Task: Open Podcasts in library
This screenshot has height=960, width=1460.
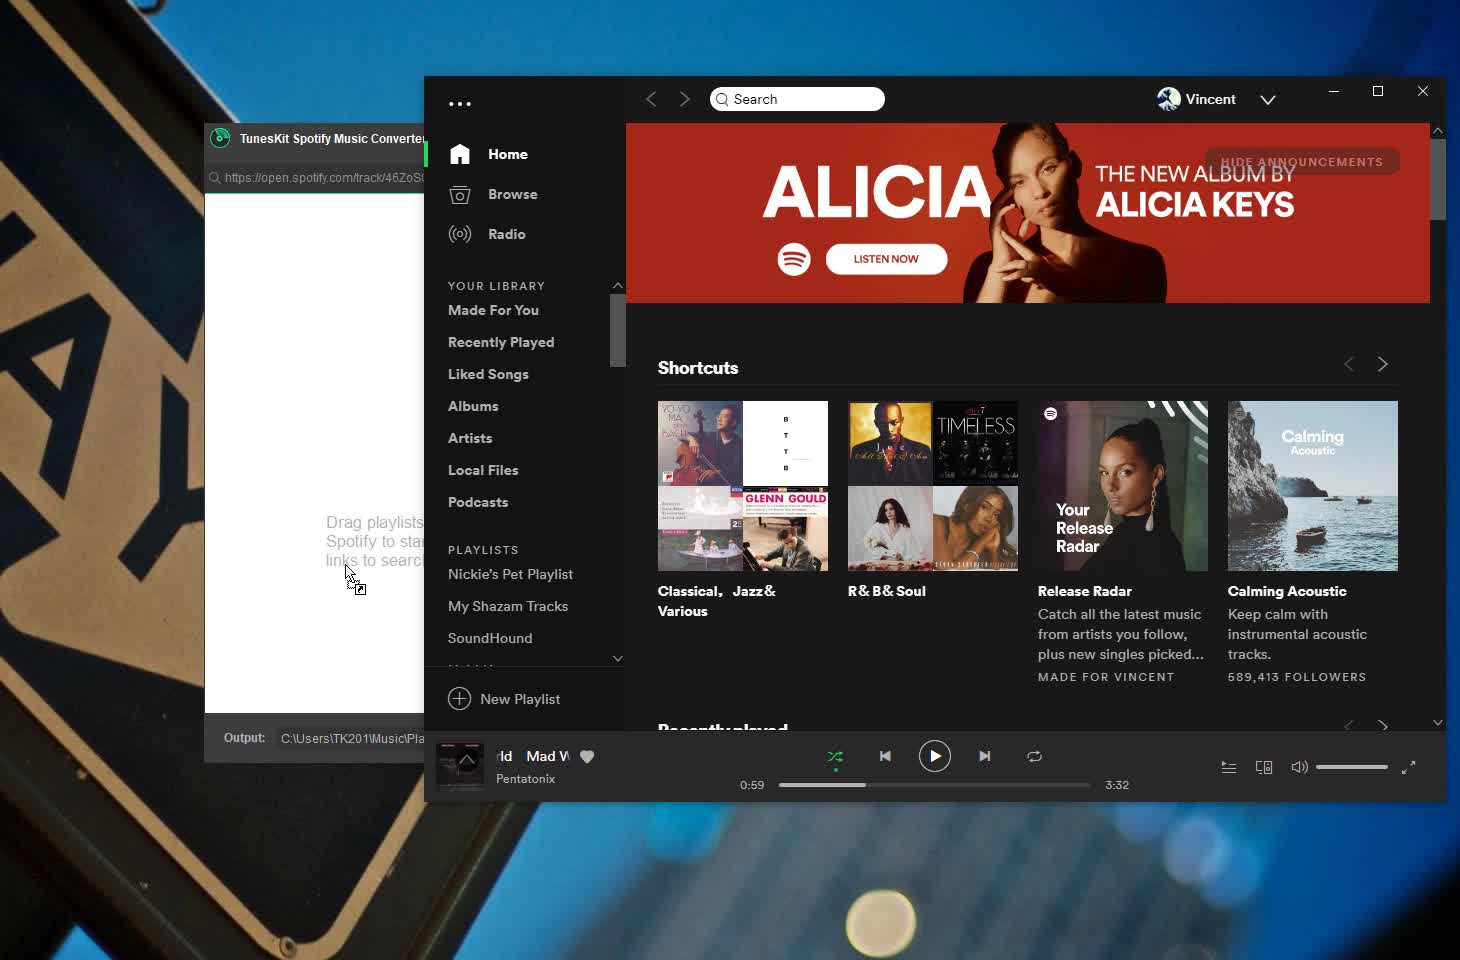Action: [x=478, y=502]
